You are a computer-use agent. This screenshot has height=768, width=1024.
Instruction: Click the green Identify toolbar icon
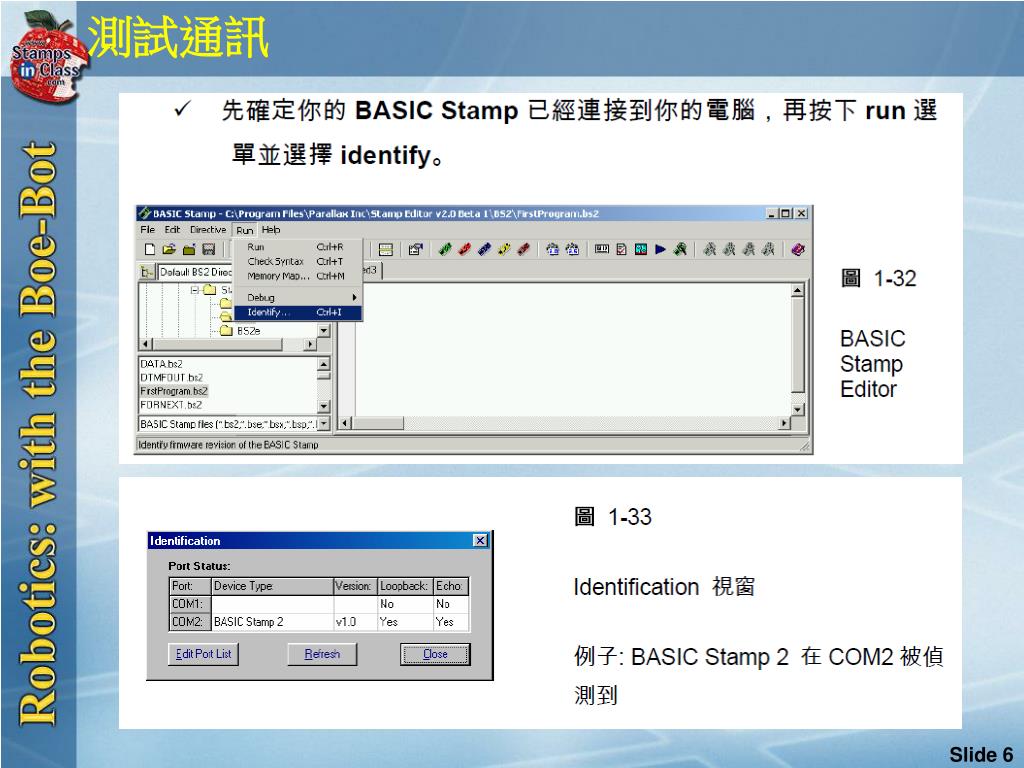680,249
